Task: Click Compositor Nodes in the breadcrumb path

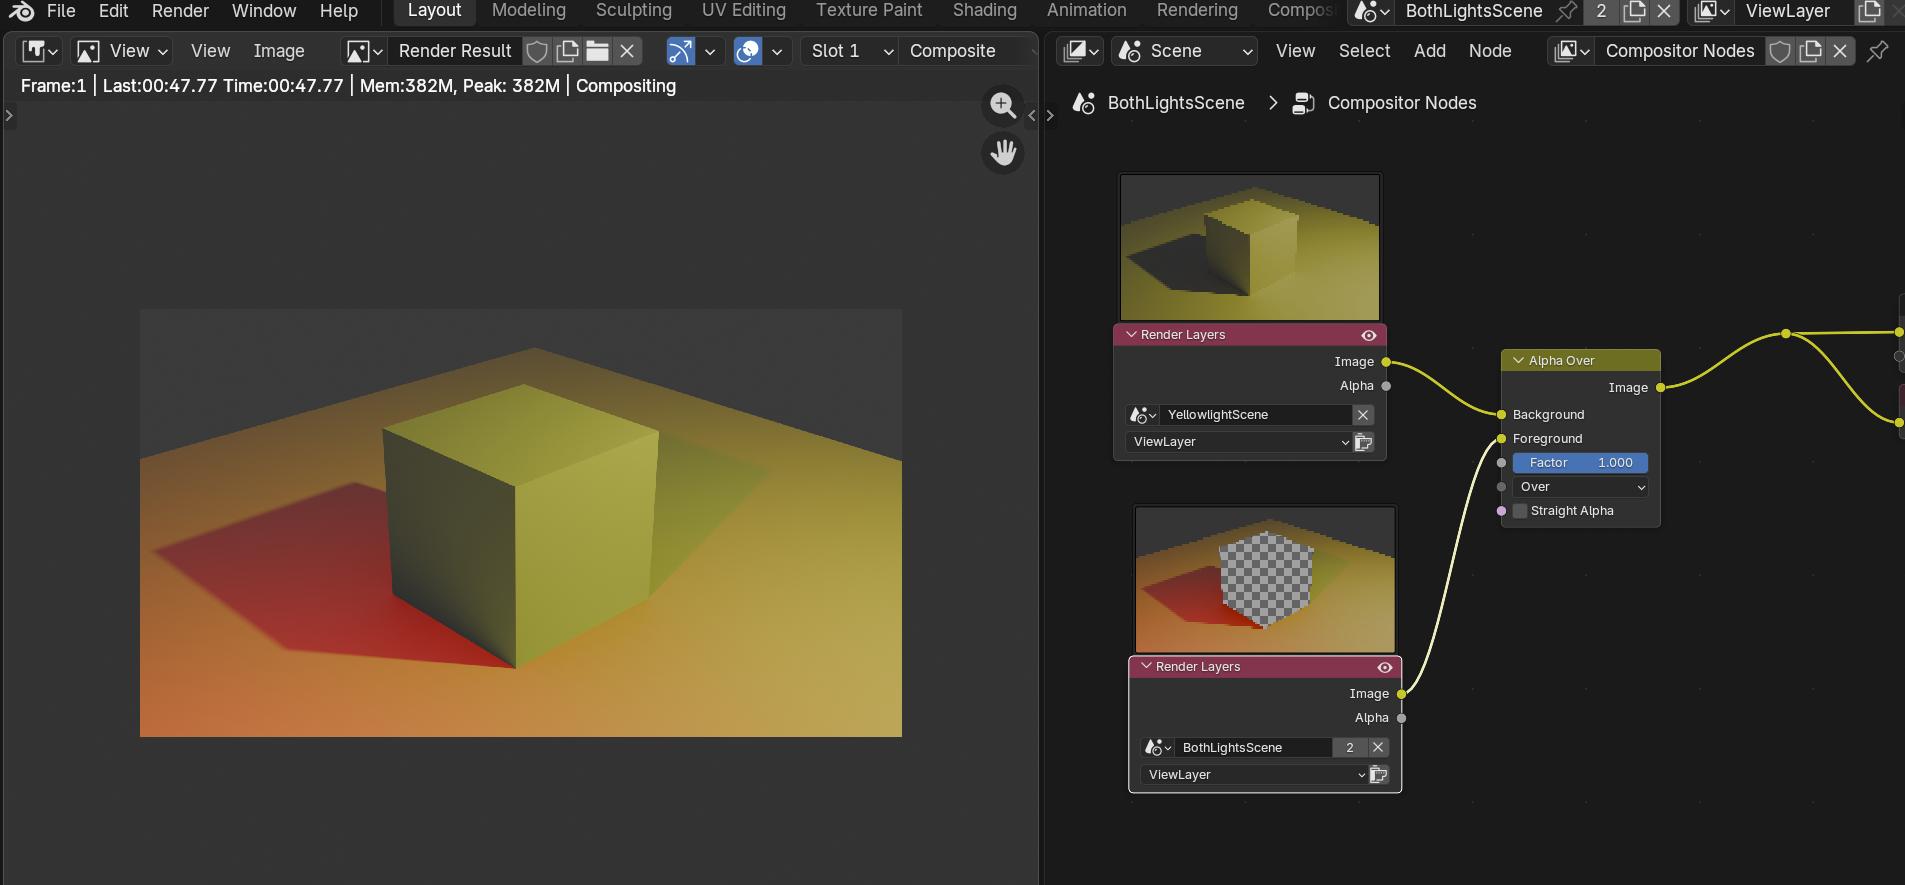Action: coord(1402,103)
